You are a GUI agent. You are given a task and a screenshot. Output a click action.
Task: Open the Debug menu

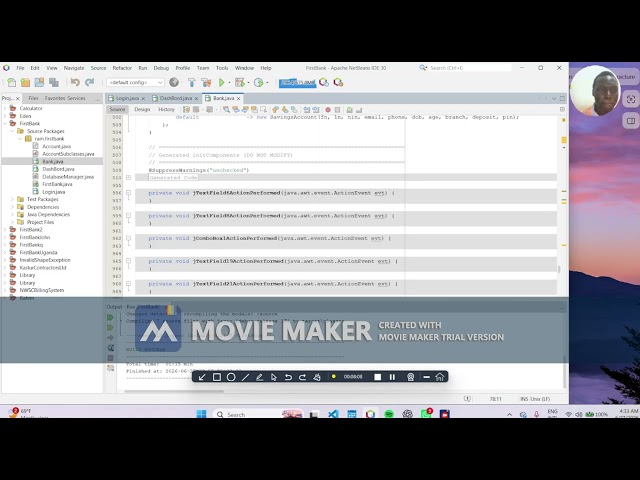click(161, 68)
